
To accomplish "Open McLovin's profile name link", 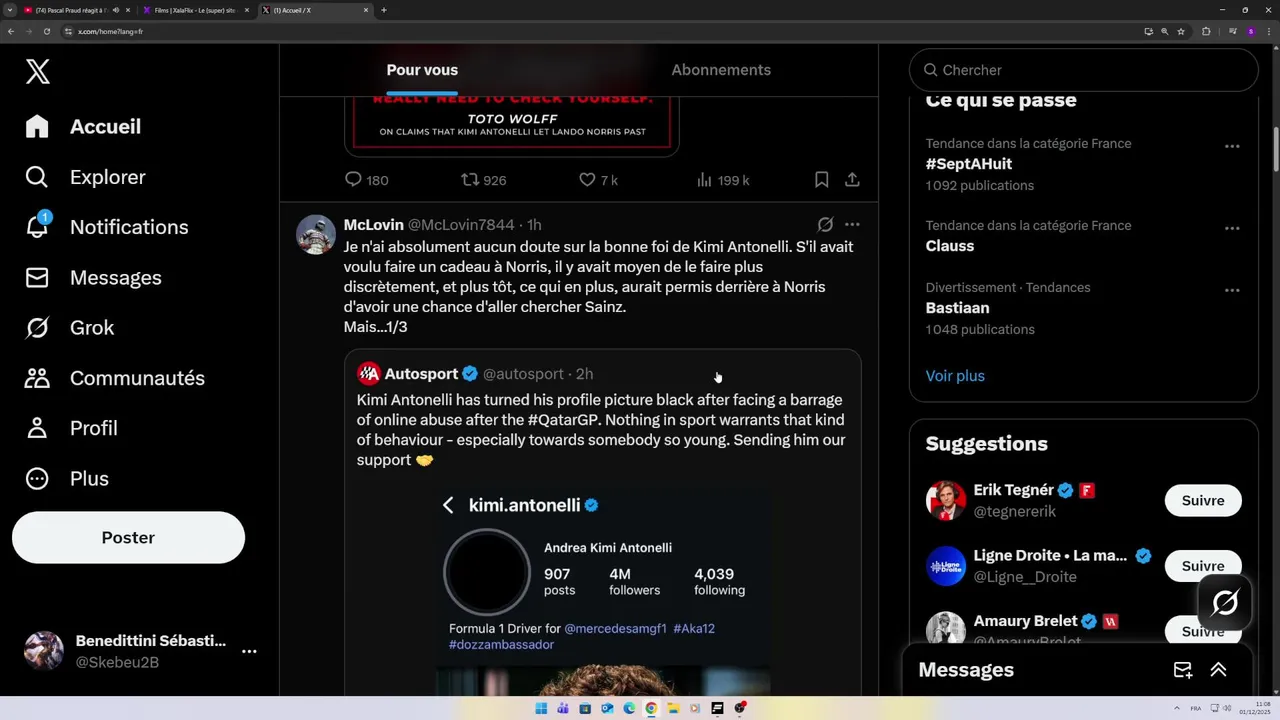I will click(x=373, y=225).
